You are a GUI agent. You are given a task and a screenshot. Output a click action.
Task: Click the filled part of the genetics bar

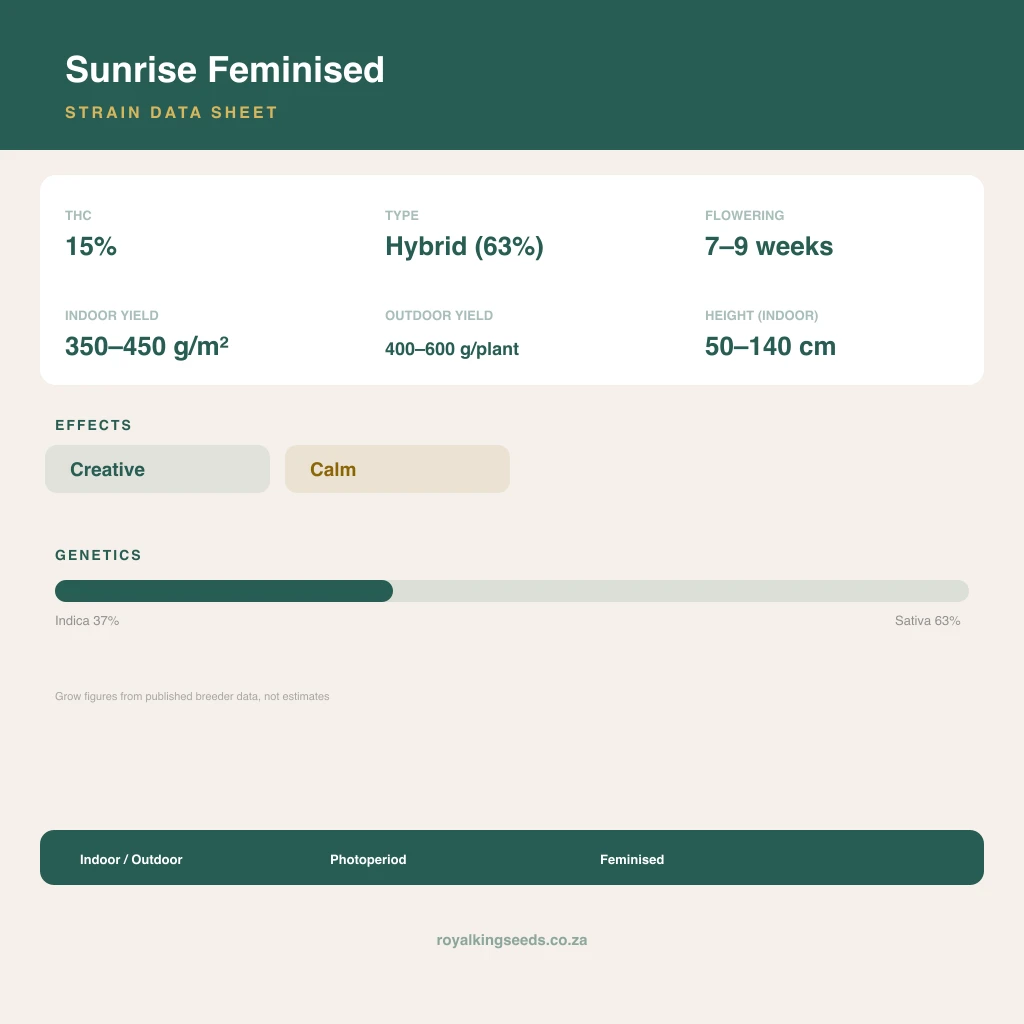224,591
